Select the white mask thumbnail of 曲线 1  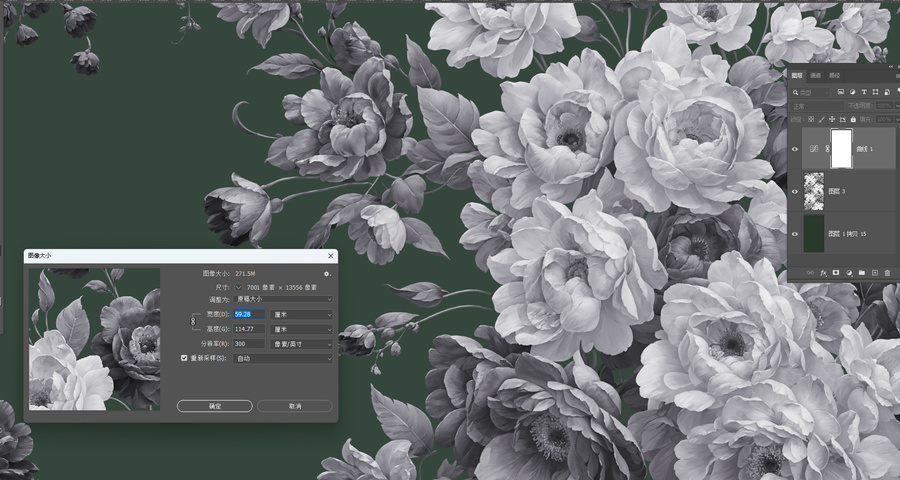[x=841, y=149]
